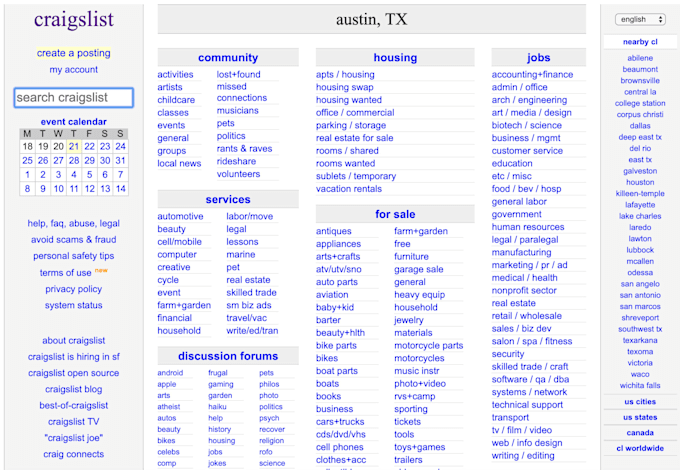The height and width of the screenshot is (470, 680).
Task: Open the for sale category header
Action: point(395,214)
